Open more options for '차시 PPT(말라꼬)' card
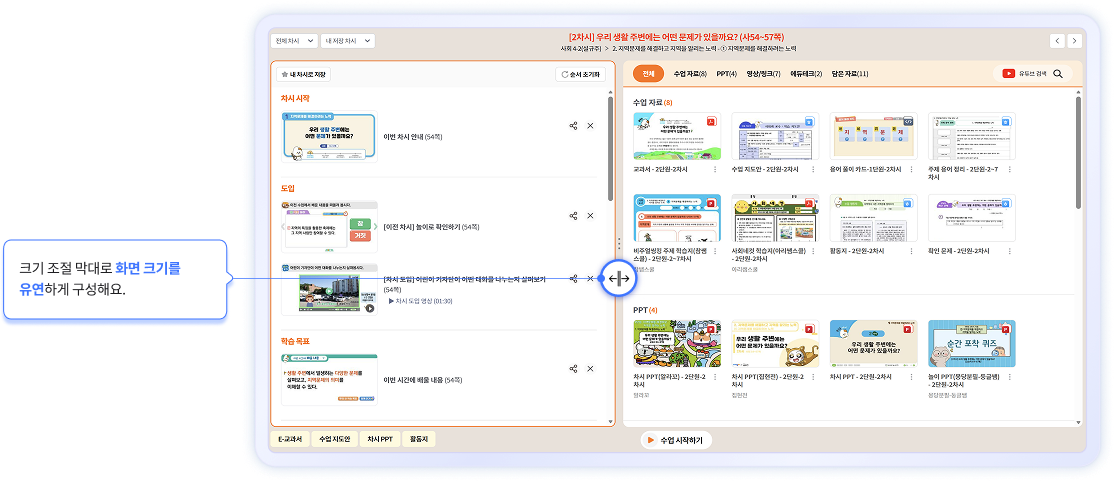 point(715,376)
